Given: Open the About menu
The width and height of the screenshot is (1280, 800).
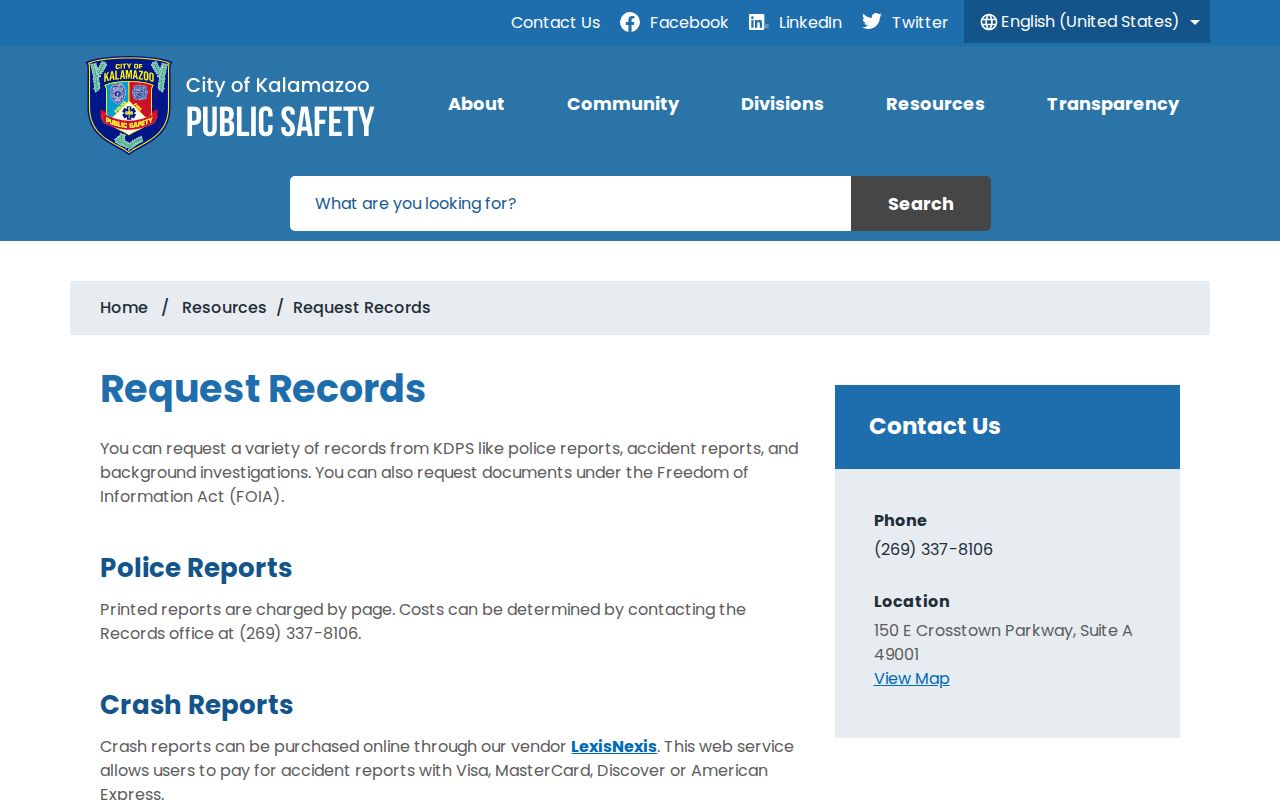Looking at the screenshot, I should pyautogui.click(x=476, y=104).
